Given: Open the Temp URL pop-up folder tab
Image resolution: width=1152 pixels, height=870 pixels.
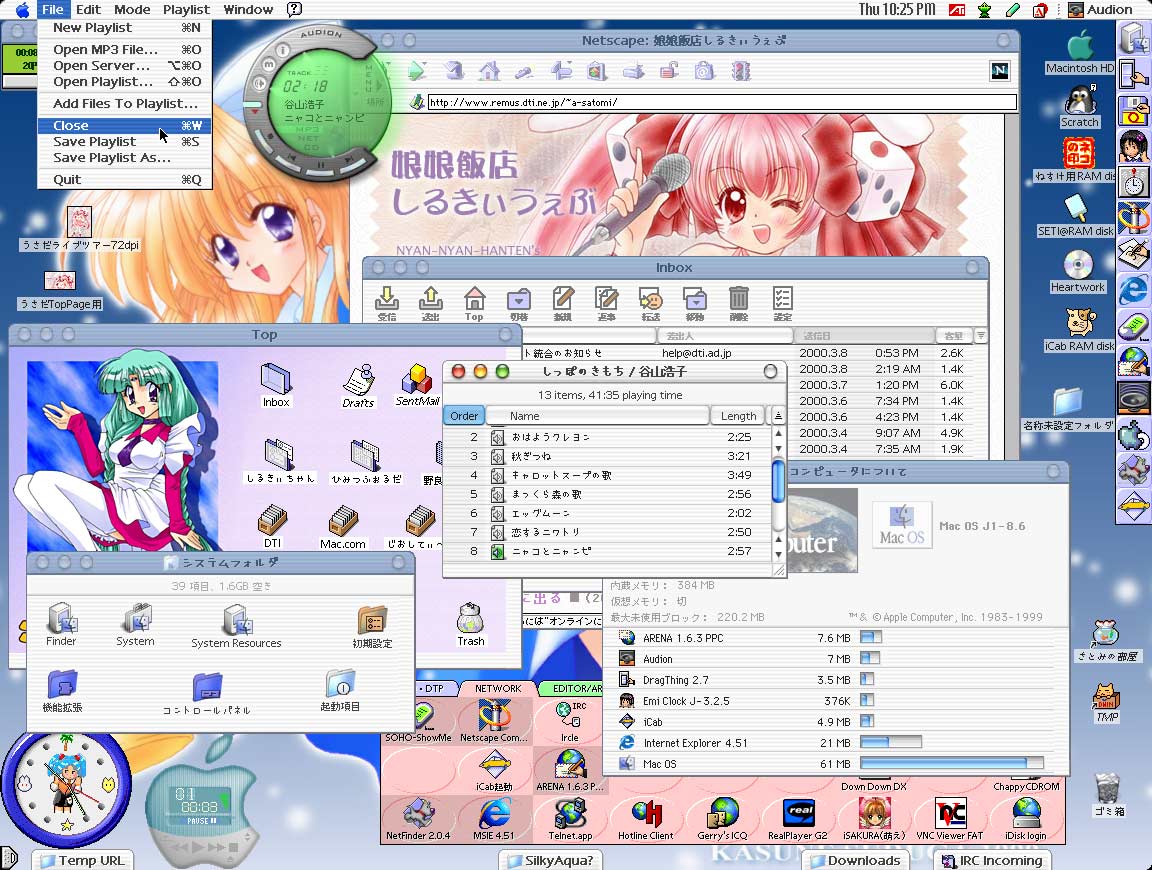Looking at the screenshot, I should (x=83, y=860).
